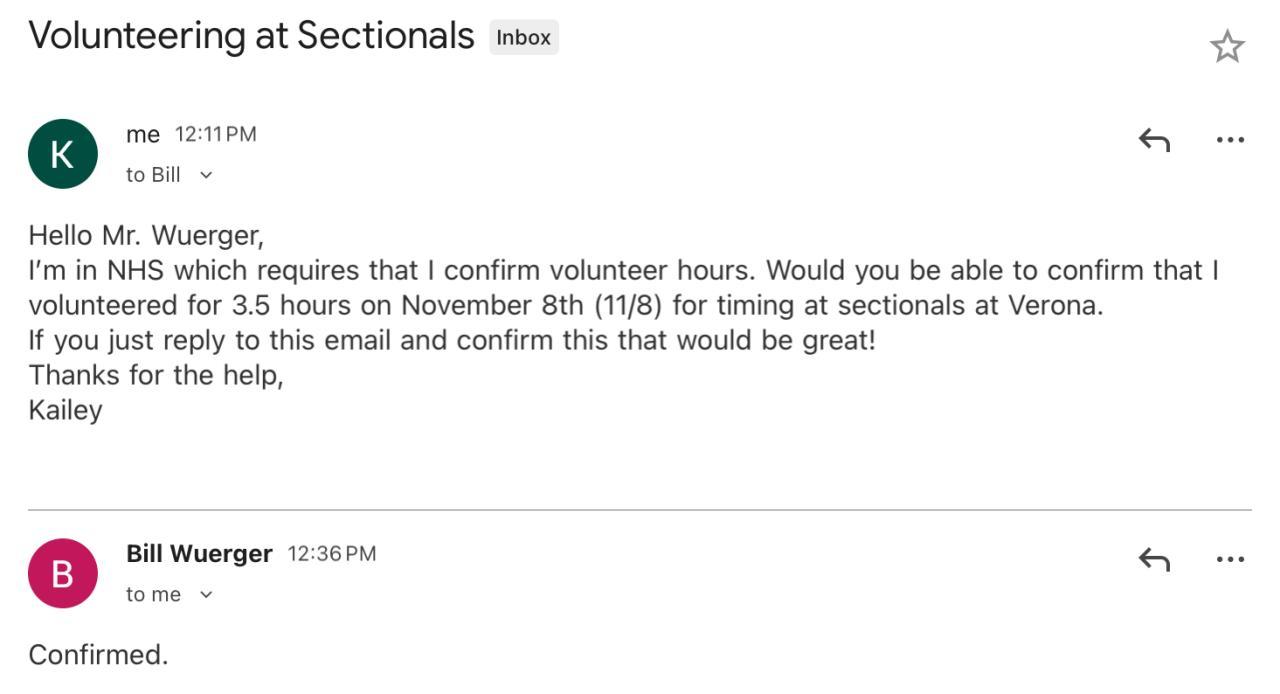The image size is (1280, 694).
Task: Click the pink B profile avatar
Action: 62,573
